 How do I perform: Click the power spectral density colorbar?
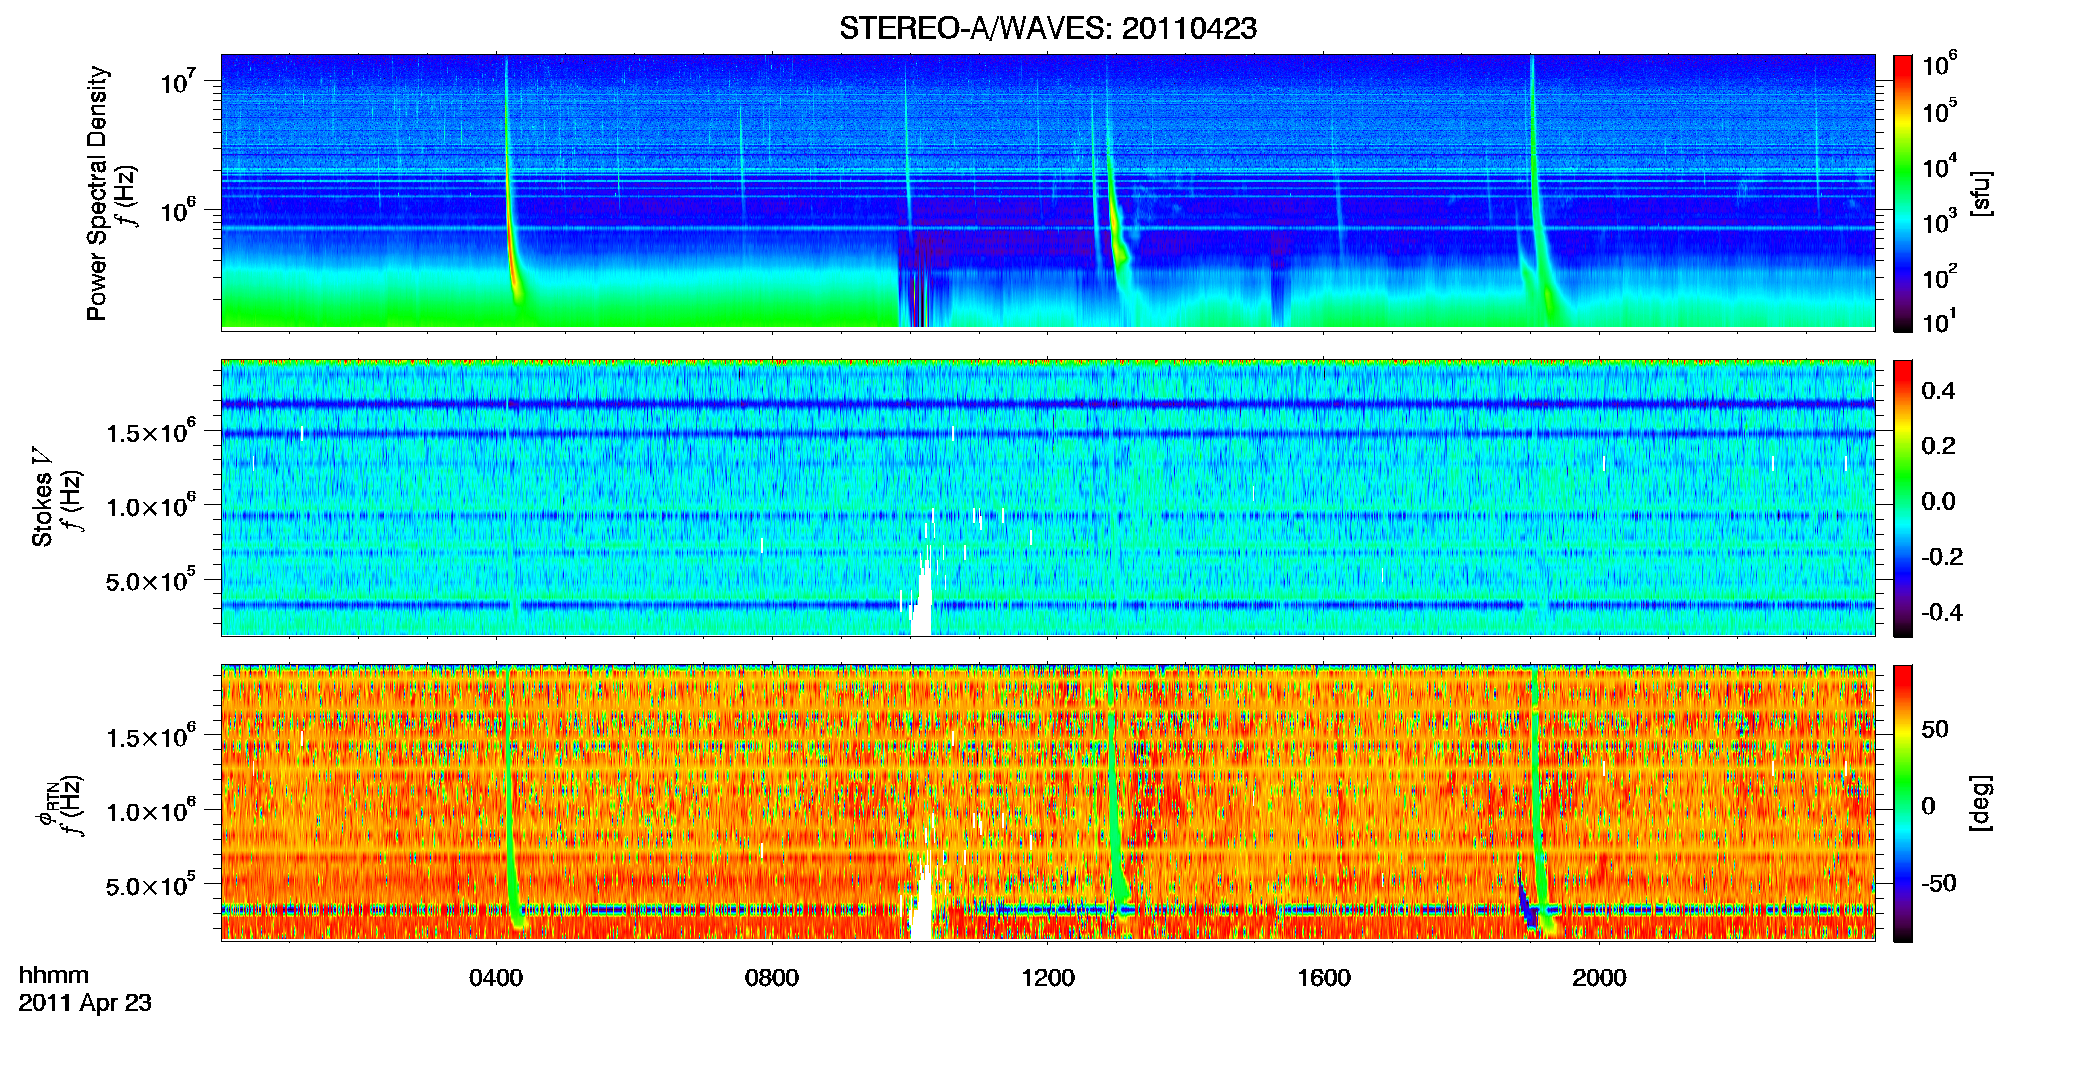1903,193
